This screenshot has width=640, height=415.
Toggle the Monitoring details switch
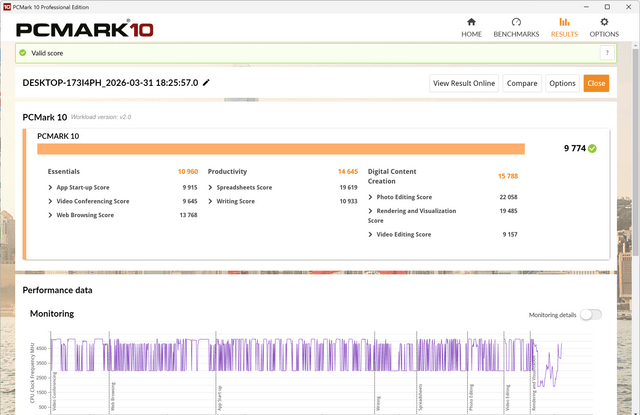591,315
